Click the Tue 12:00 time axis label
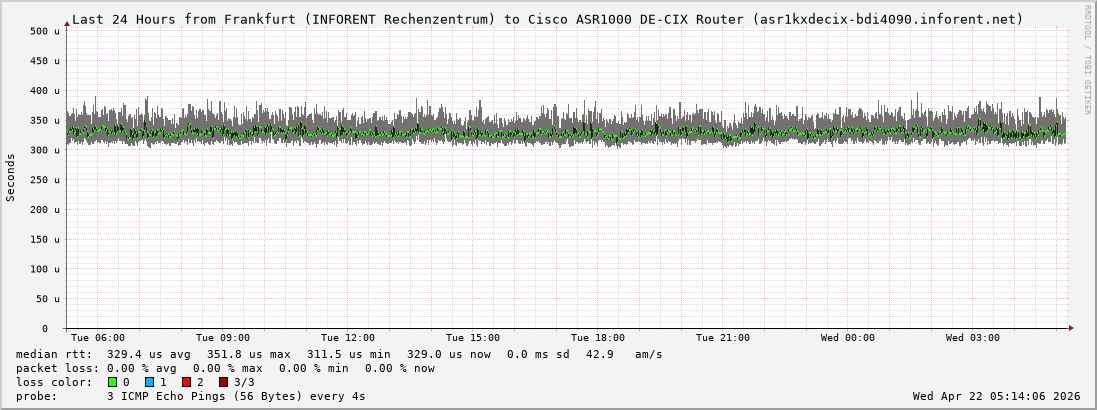The height and width of the screenshot is (410, 1097). click(x=348, y=338)
